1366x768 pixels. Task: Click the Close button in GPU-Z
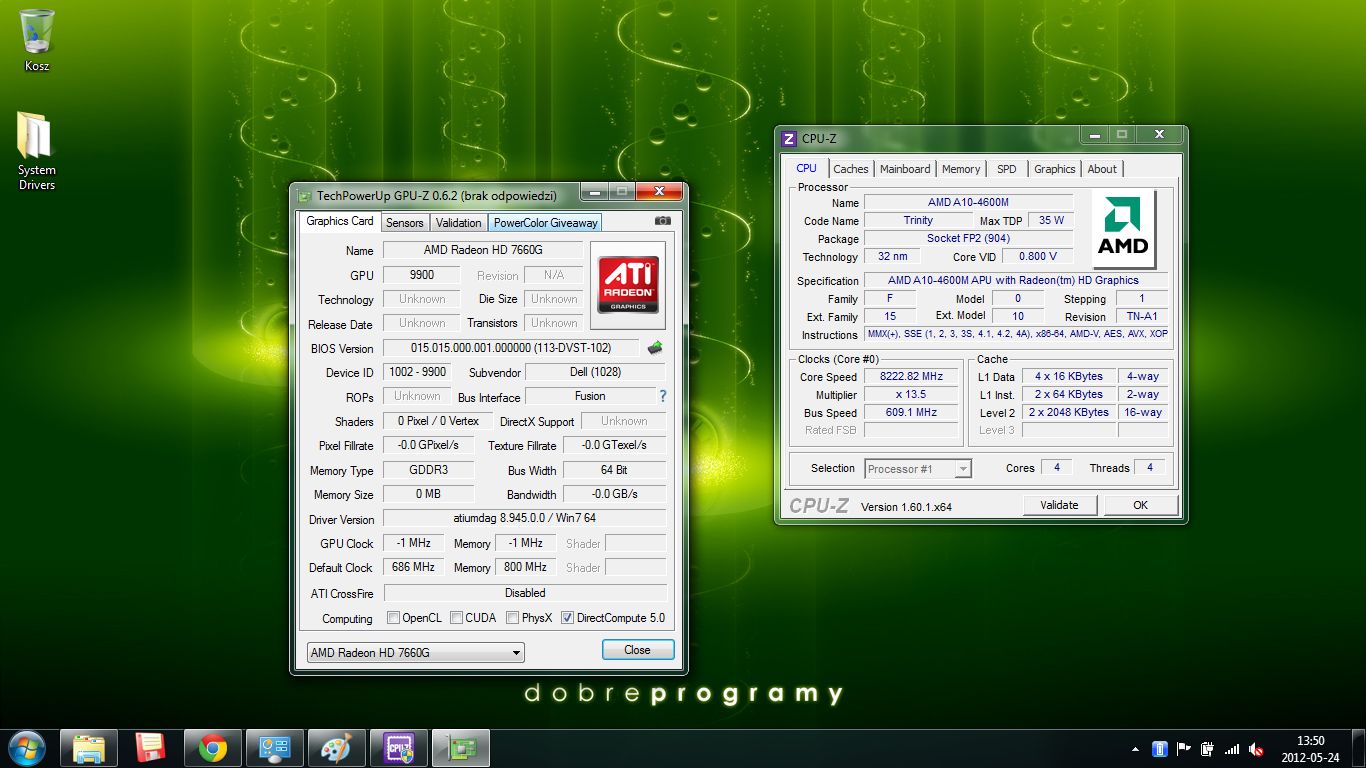tap(637, 650)
